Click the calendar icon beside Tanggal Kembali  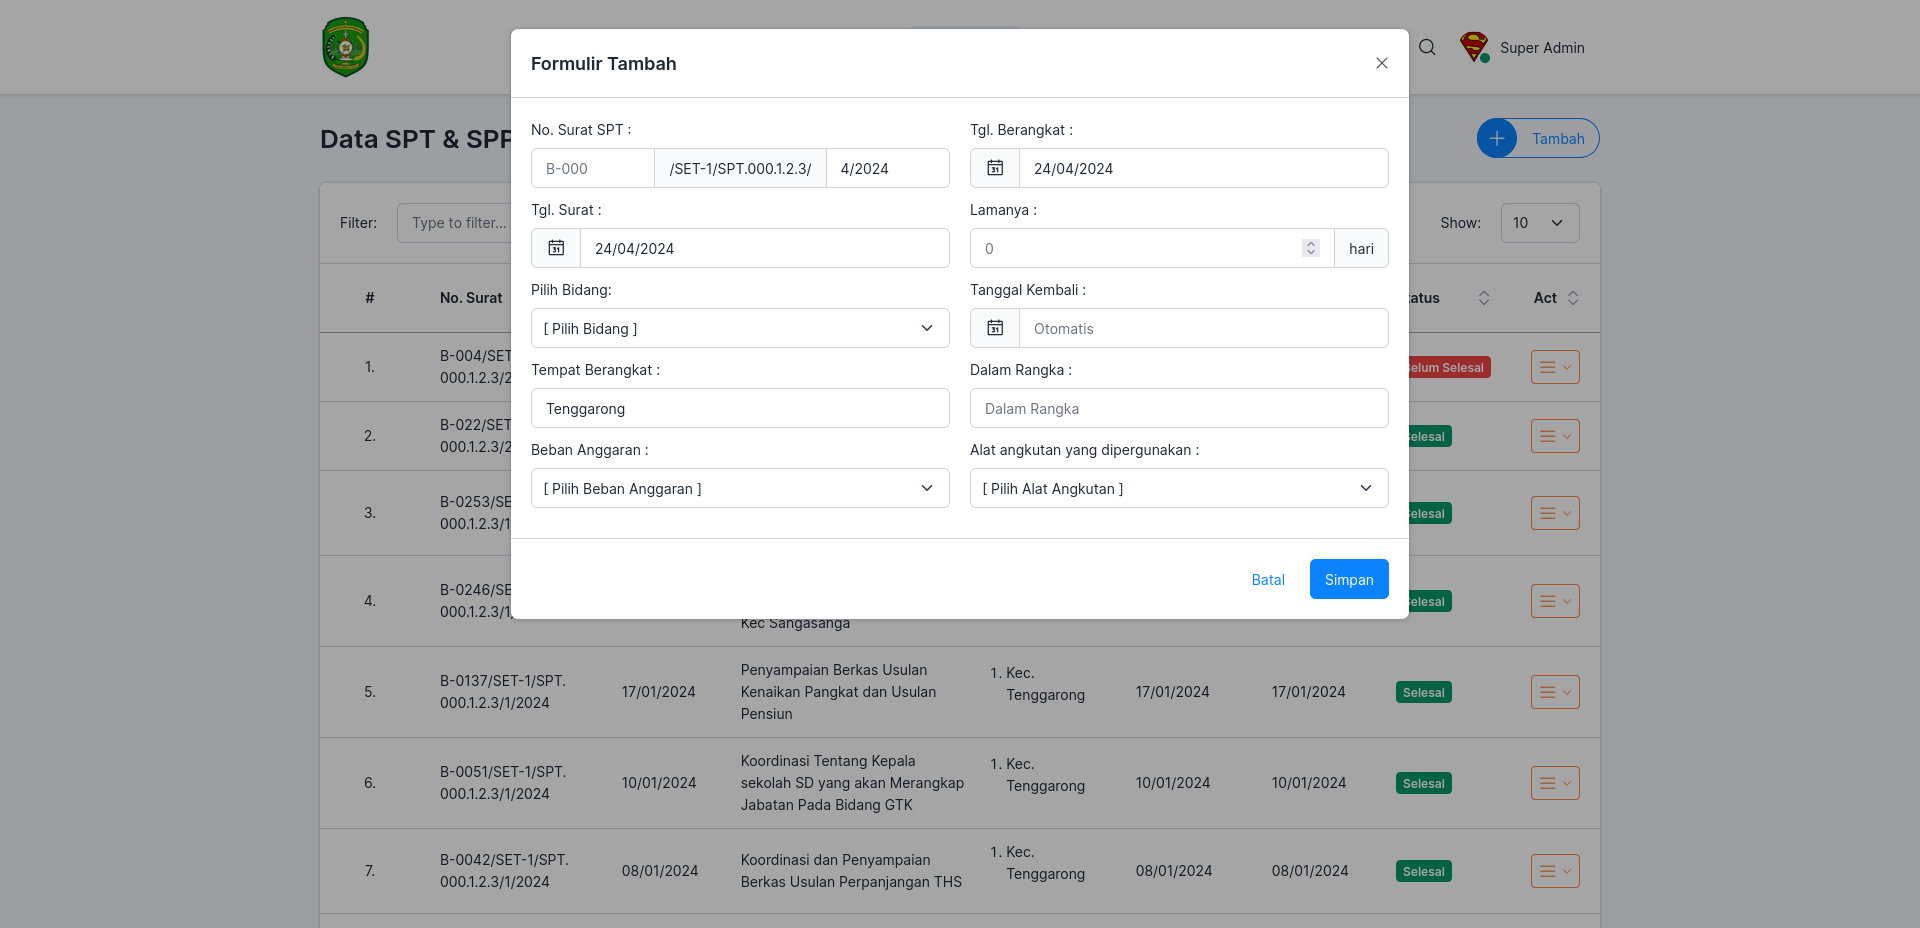(x=995, y=328)
